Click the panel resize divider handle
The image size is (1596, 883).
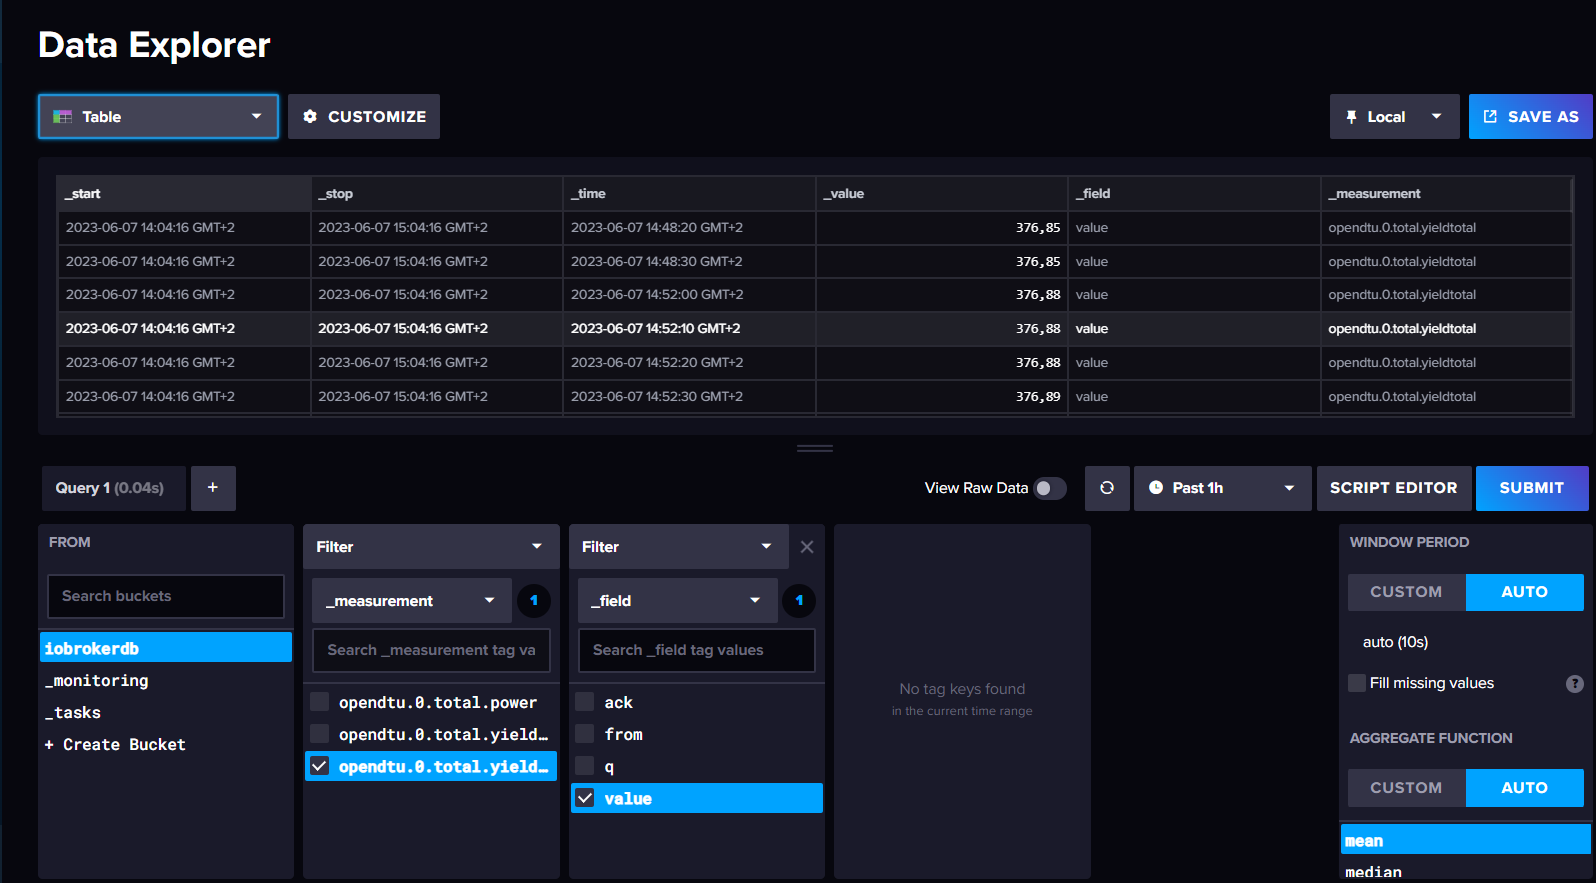pos(815,448)
